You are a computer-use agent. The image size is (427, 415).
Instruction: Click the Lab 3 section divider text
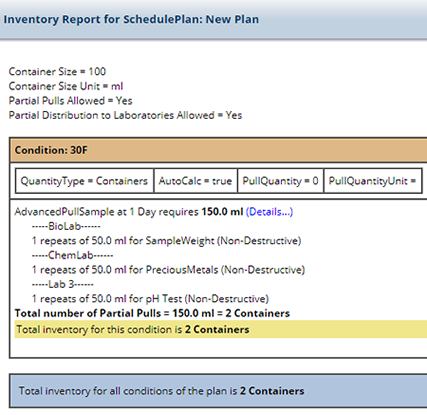click(x=63, y=284)
